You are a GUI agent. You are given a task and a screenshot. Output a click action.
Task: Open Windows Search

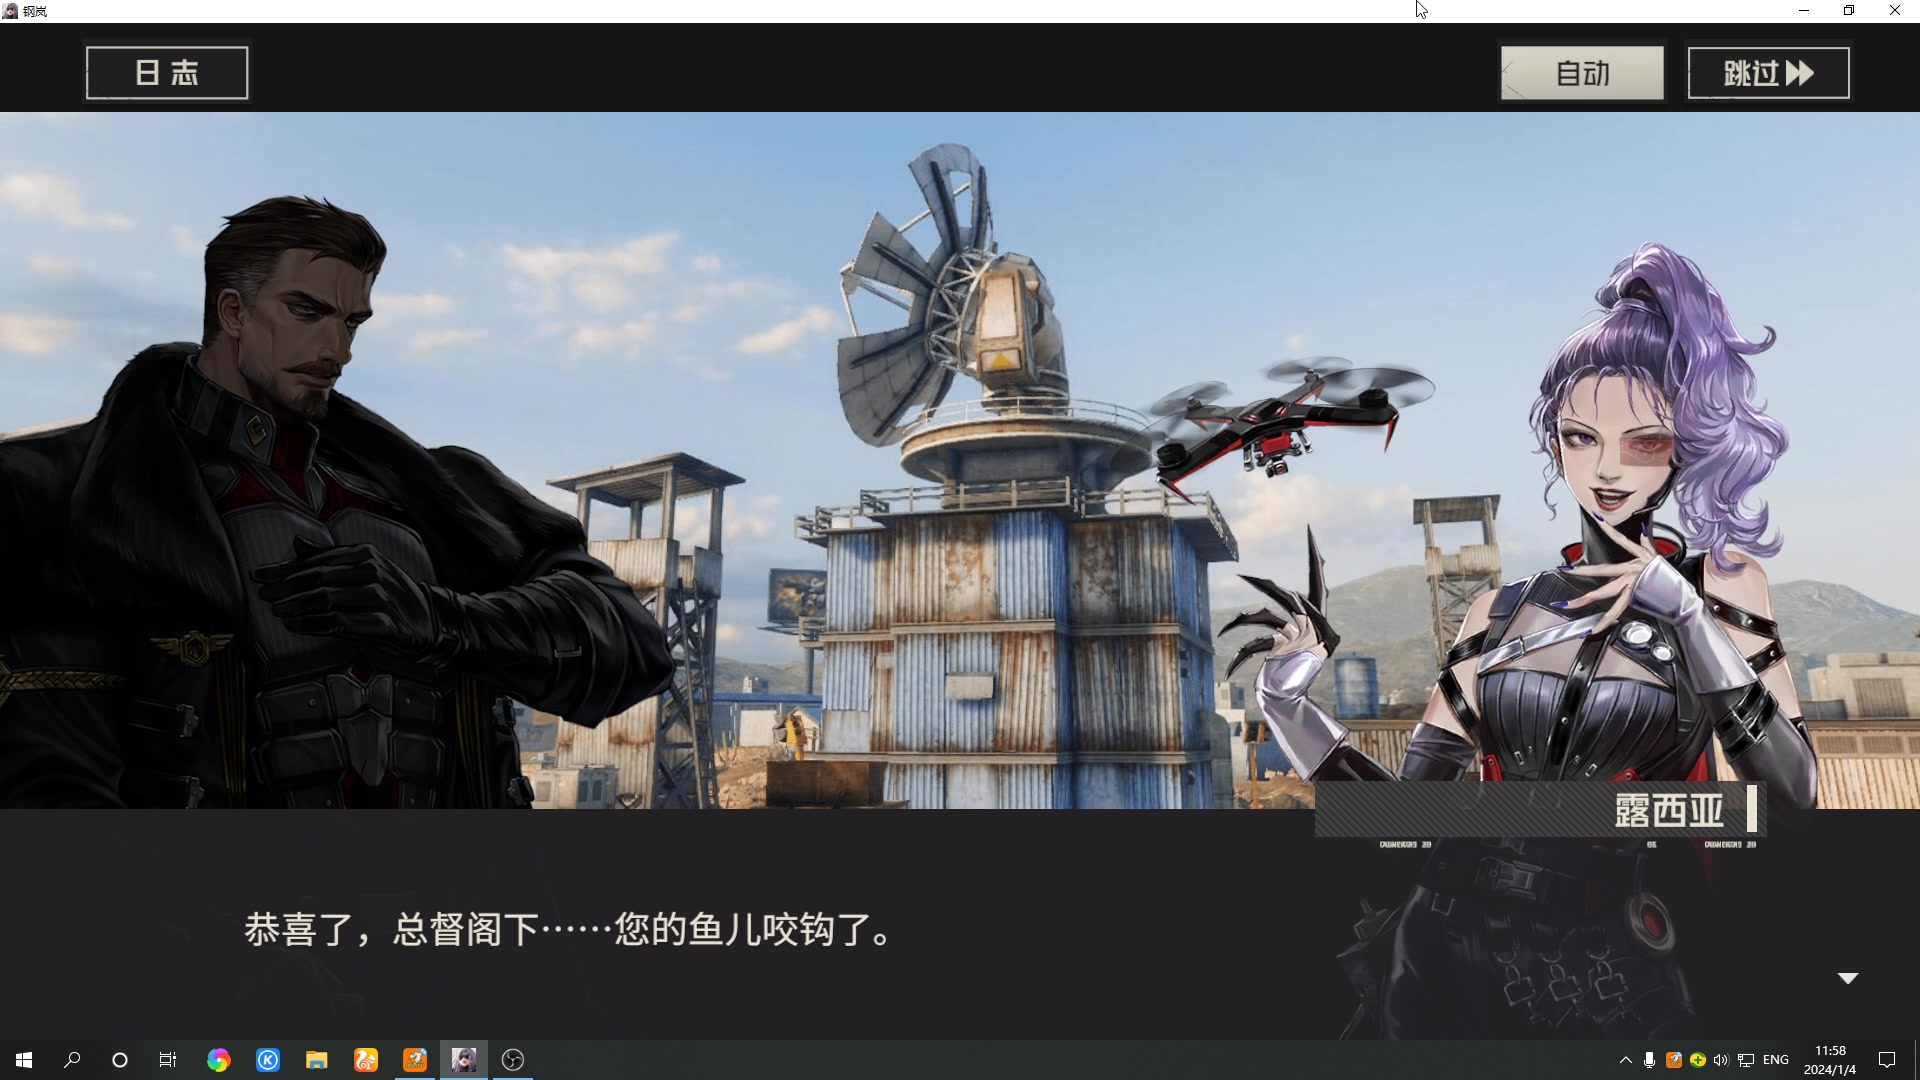click(70, 1059)
